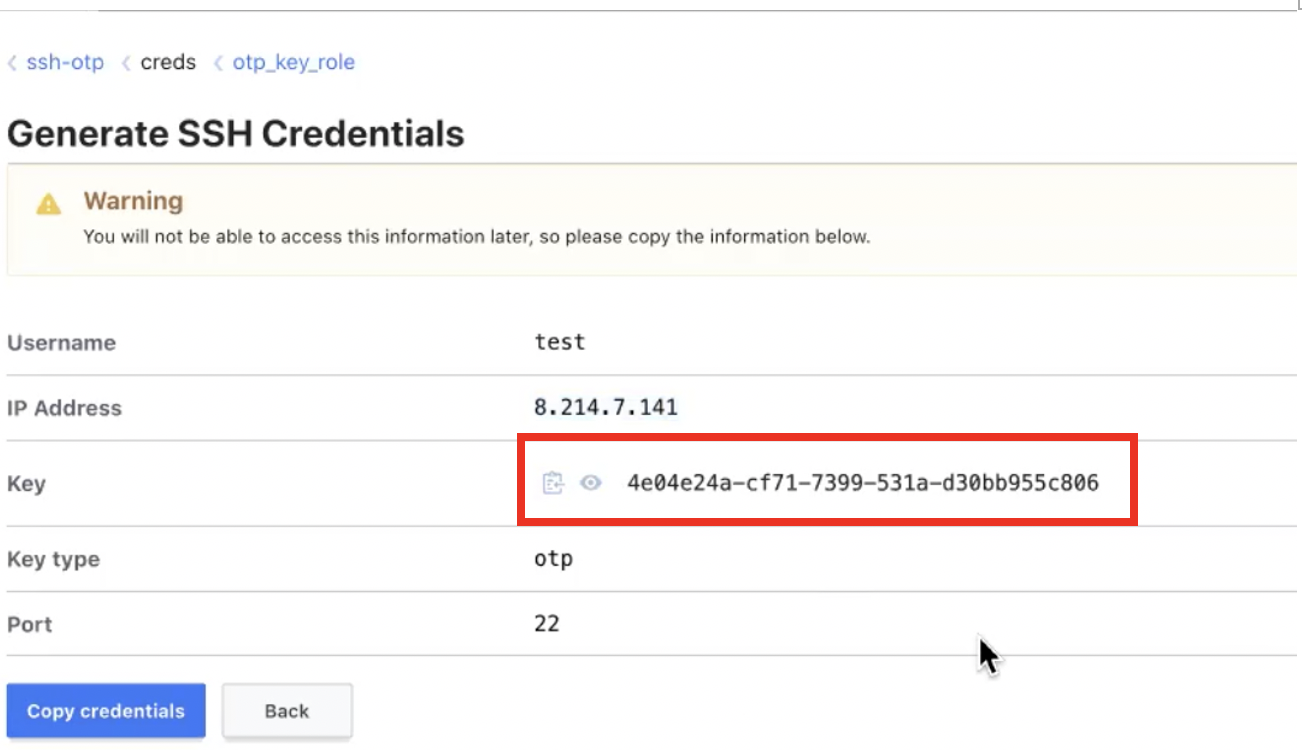Click the warning triangle icon
Viewport: 1302px width, 750px height.
46,201
